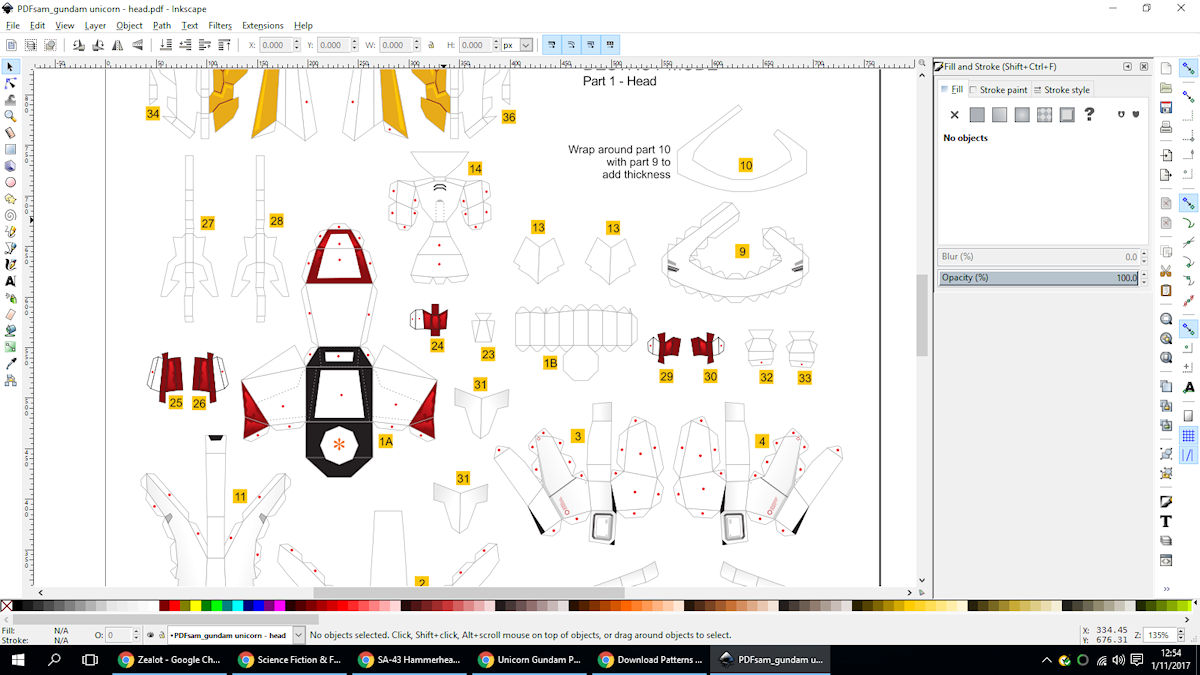
Task: Click the Unknown paint question mark icon
Action: point(1089,115)
